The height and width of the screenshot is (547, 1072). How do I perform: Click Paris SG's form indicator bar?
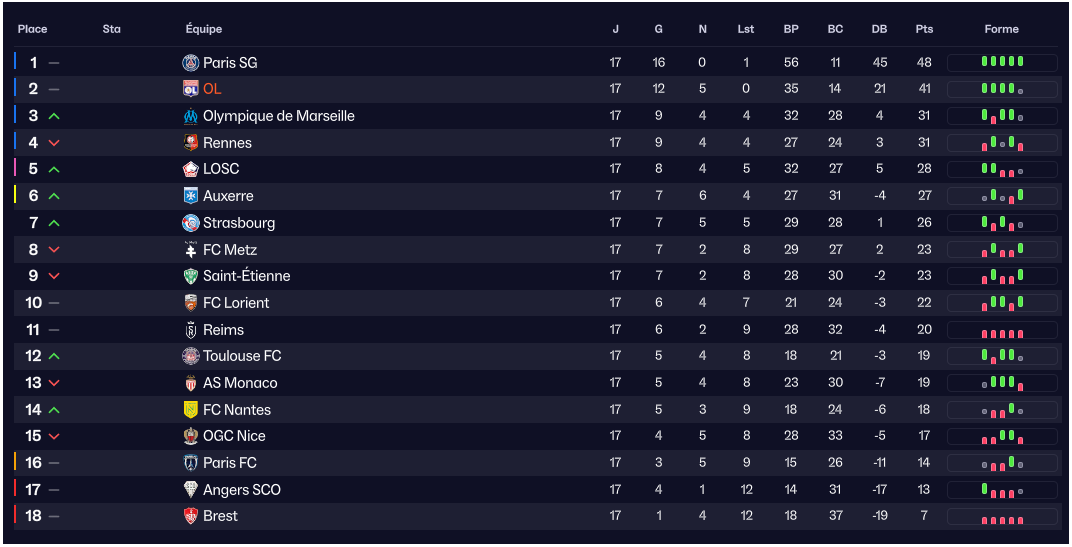click(1002, 63)
